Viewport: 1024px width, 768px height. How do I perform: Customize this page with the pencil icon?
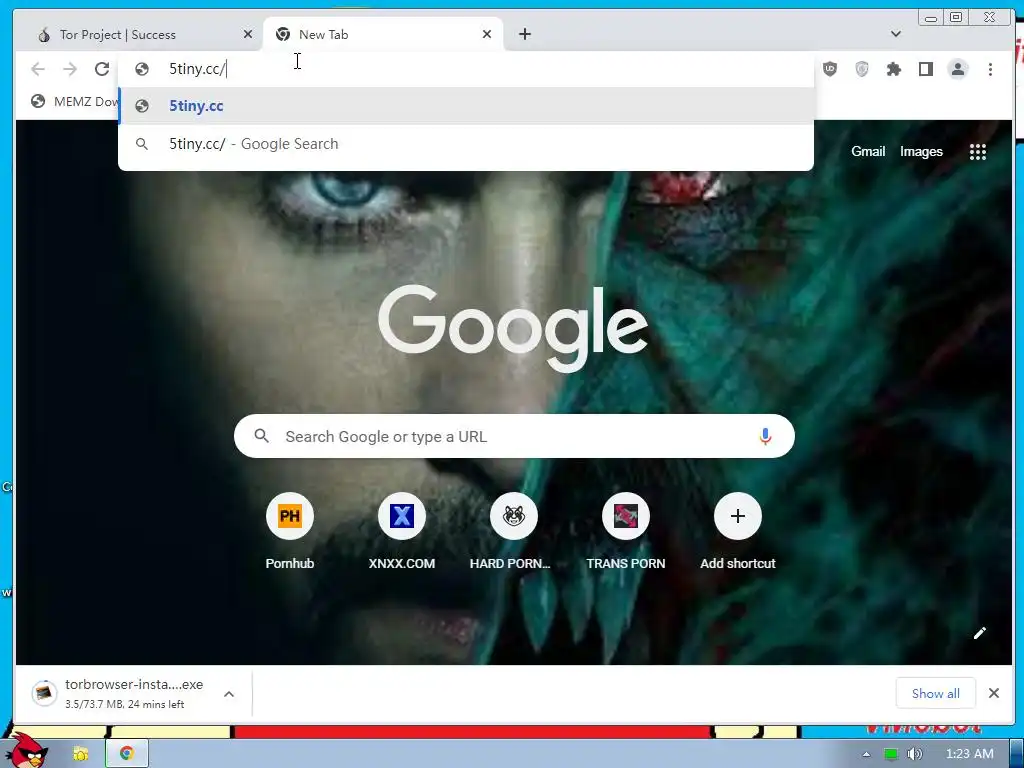[980, 633]
